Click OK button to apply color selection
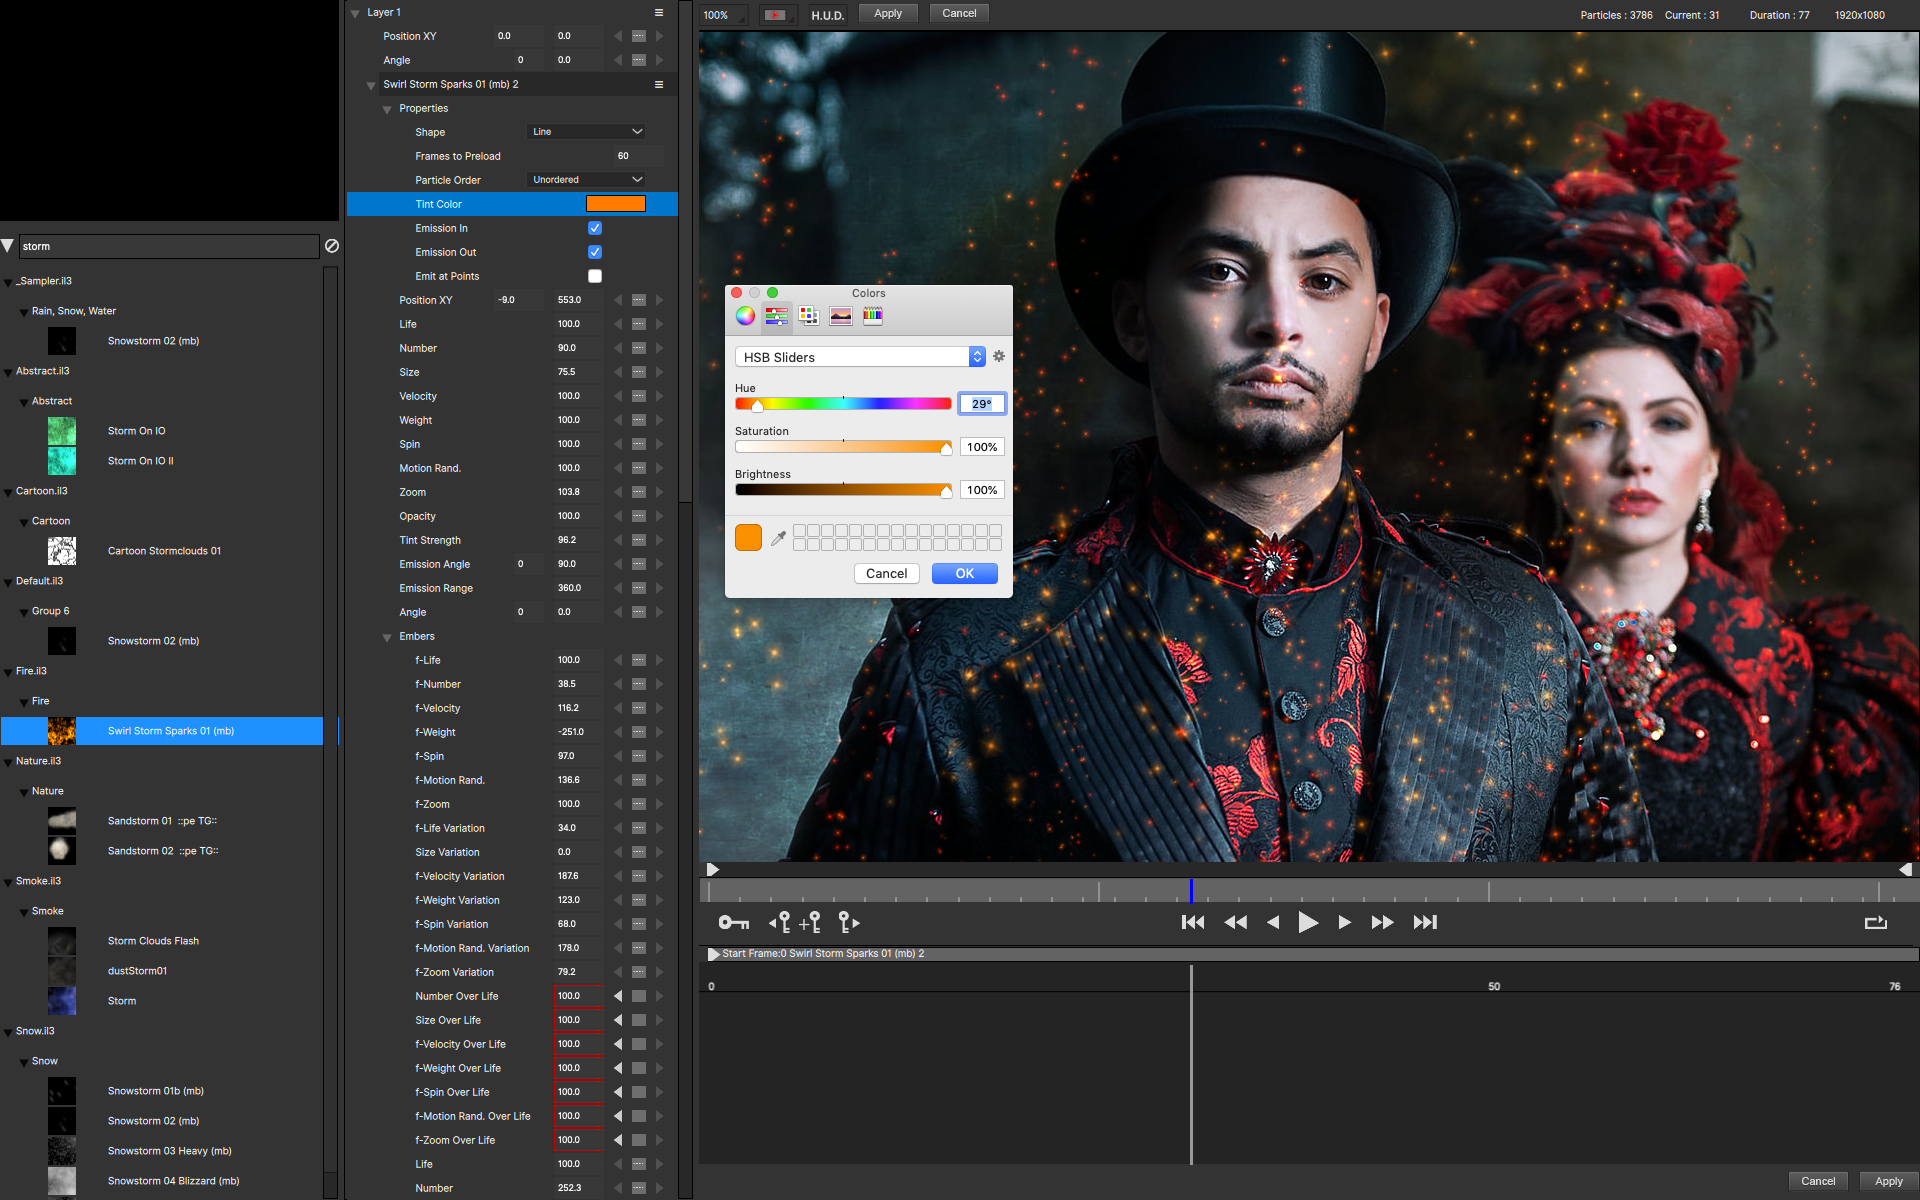The width and height of the screenshot is (1920, 1200). coord(963,572)
